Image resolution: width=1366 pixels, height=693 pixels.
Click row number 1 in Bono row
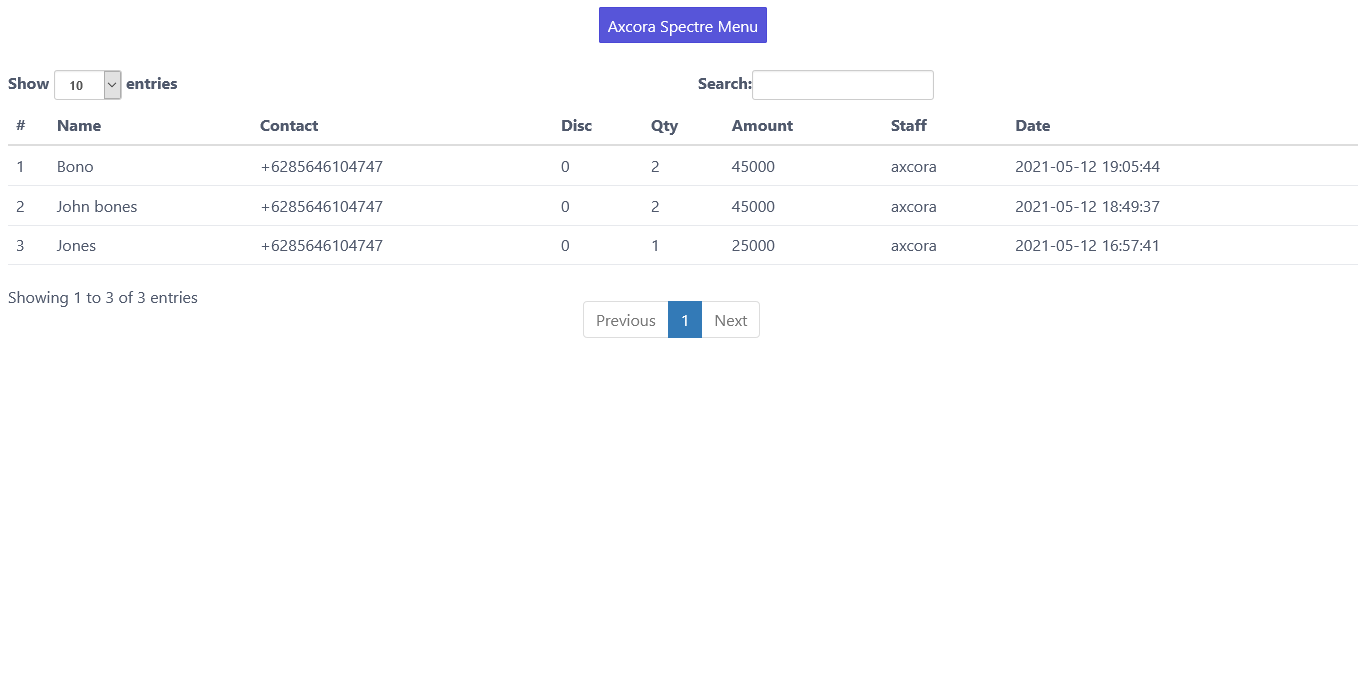pyautogui.click(x=20, y=167)
